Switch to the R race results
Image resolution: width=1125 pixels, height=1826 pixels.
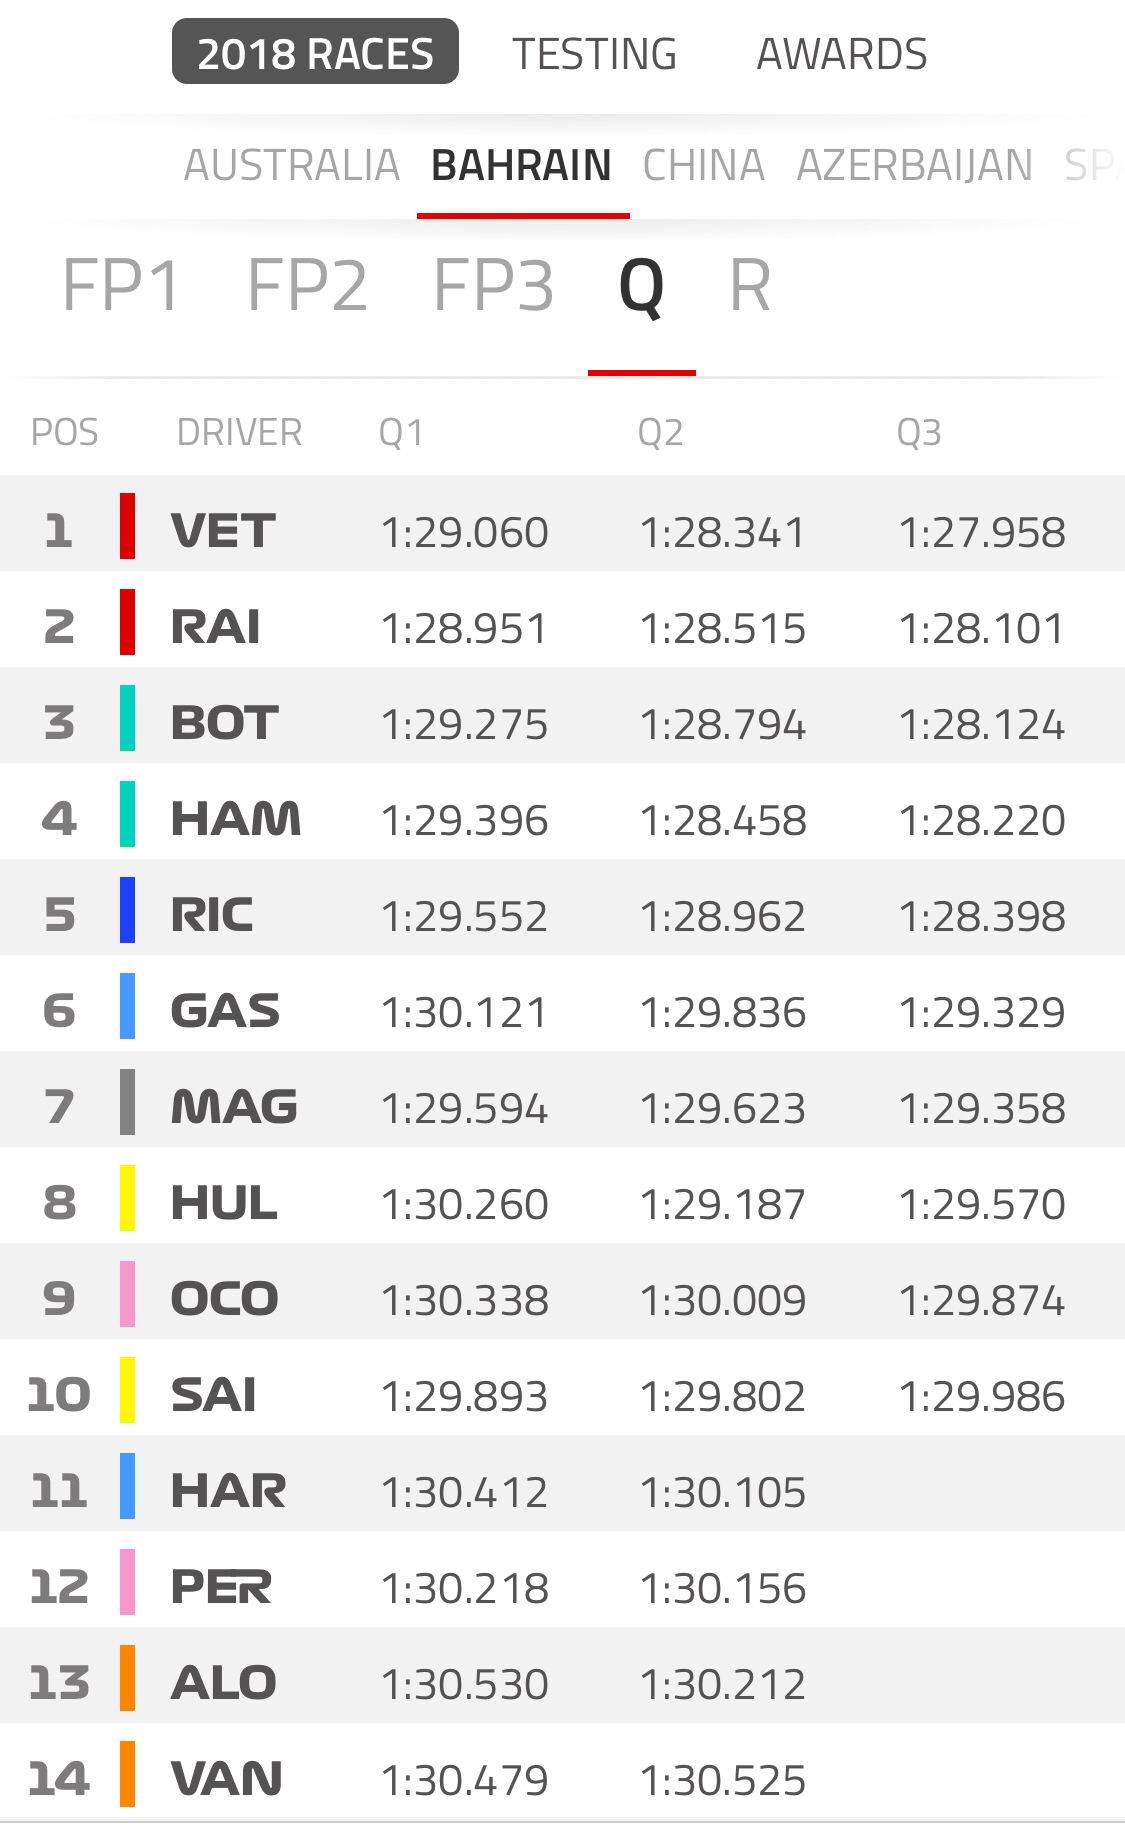coord(750,286)
